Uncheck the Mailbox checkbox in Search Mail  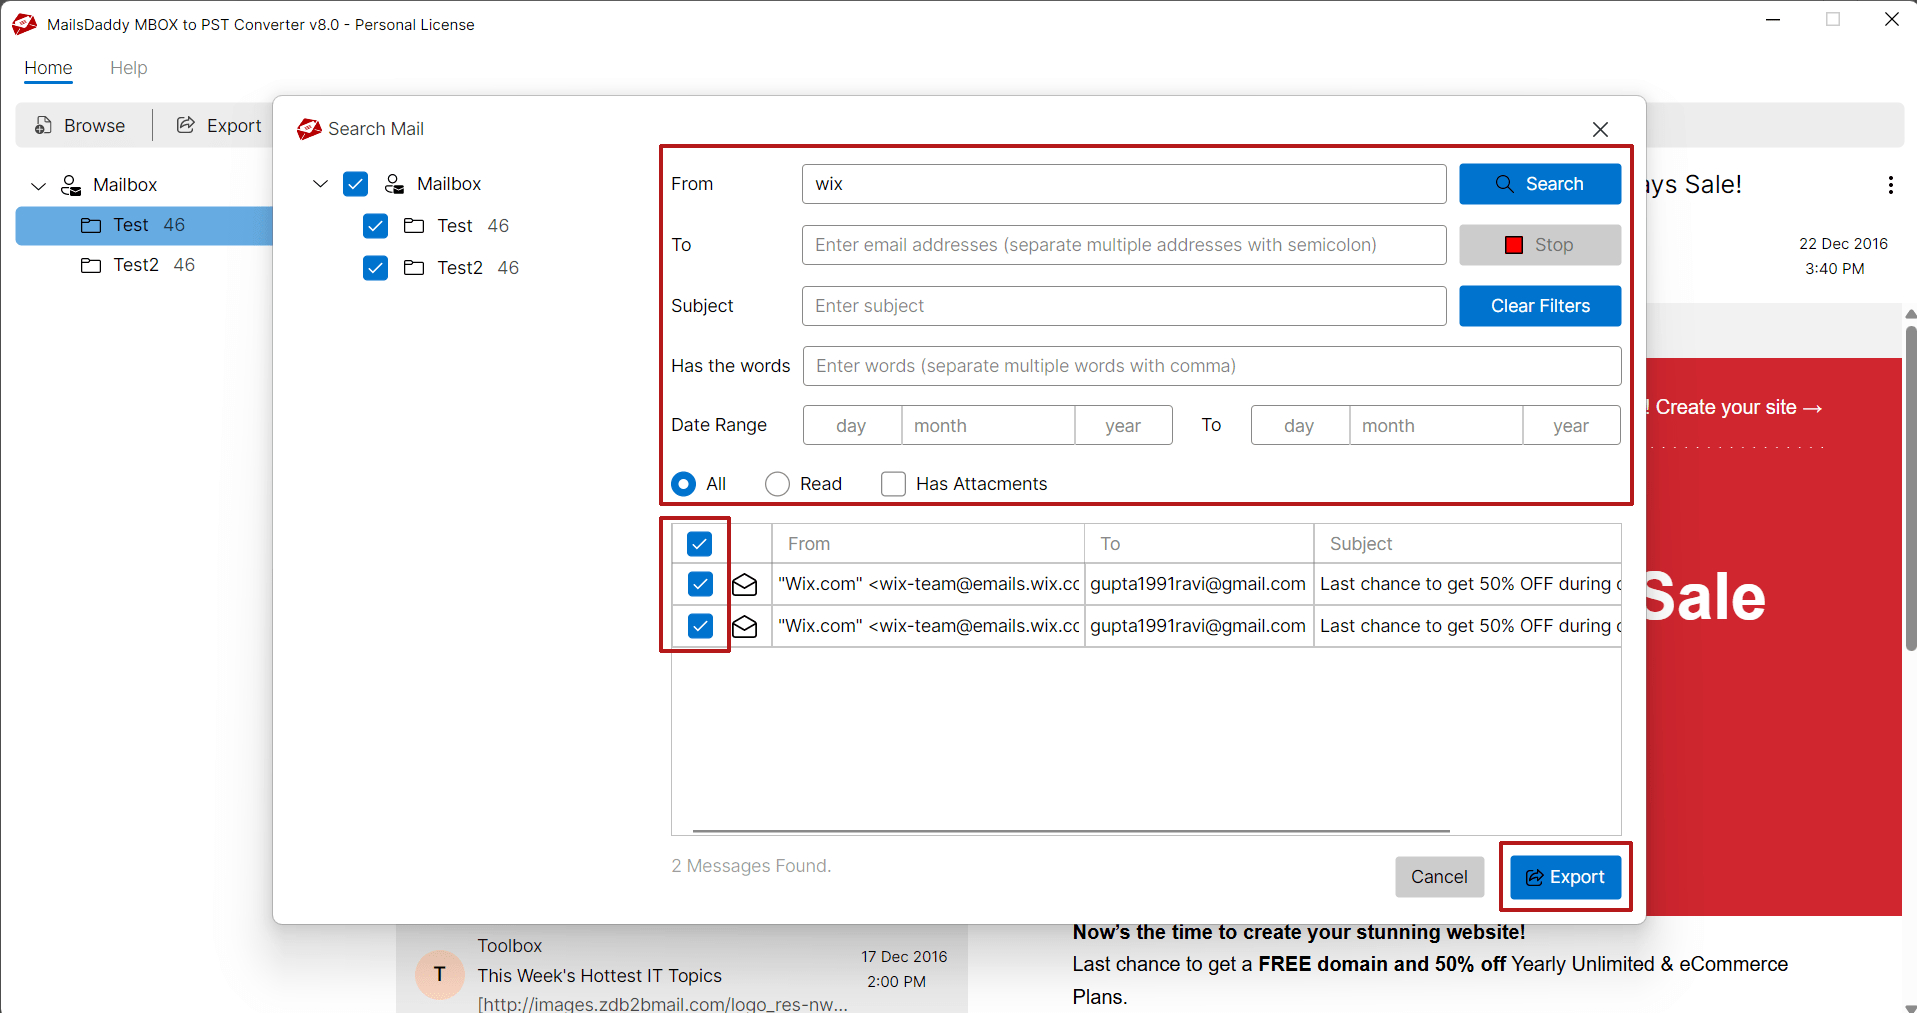point(355,184)
